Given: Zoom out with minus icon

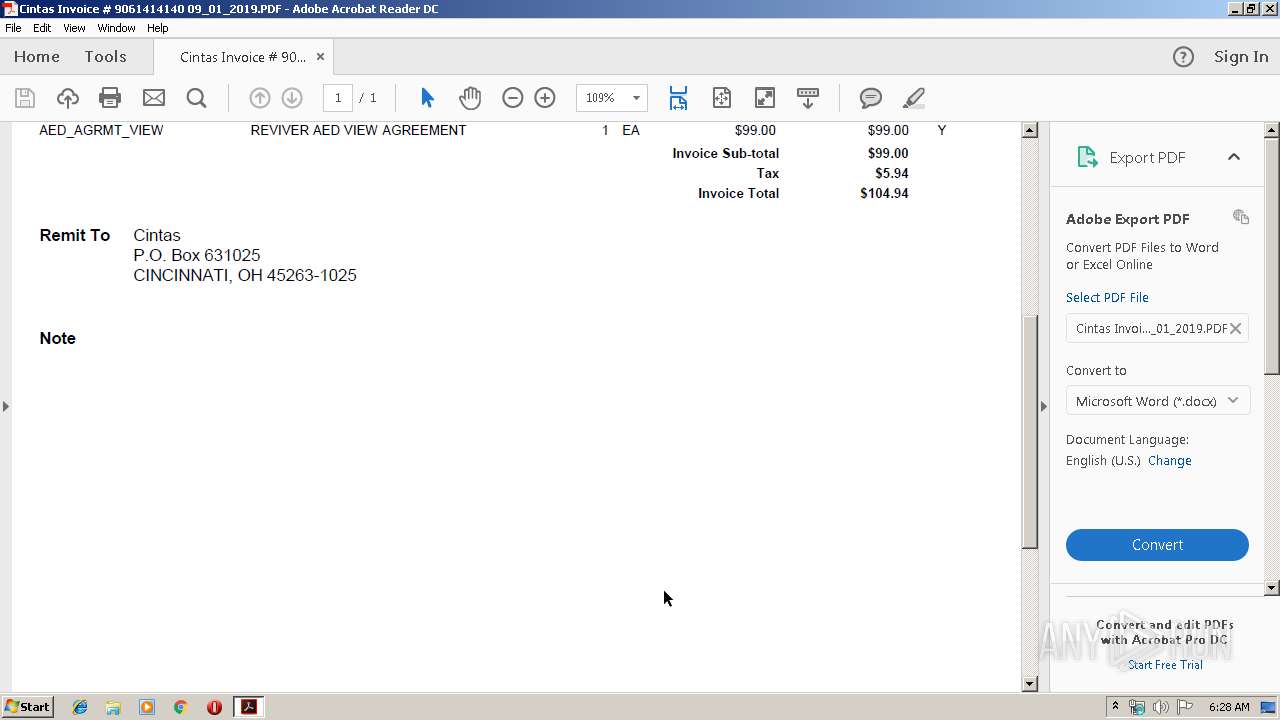Looking at the screenshot, I should pyautogui.click(x=512, y=98).
